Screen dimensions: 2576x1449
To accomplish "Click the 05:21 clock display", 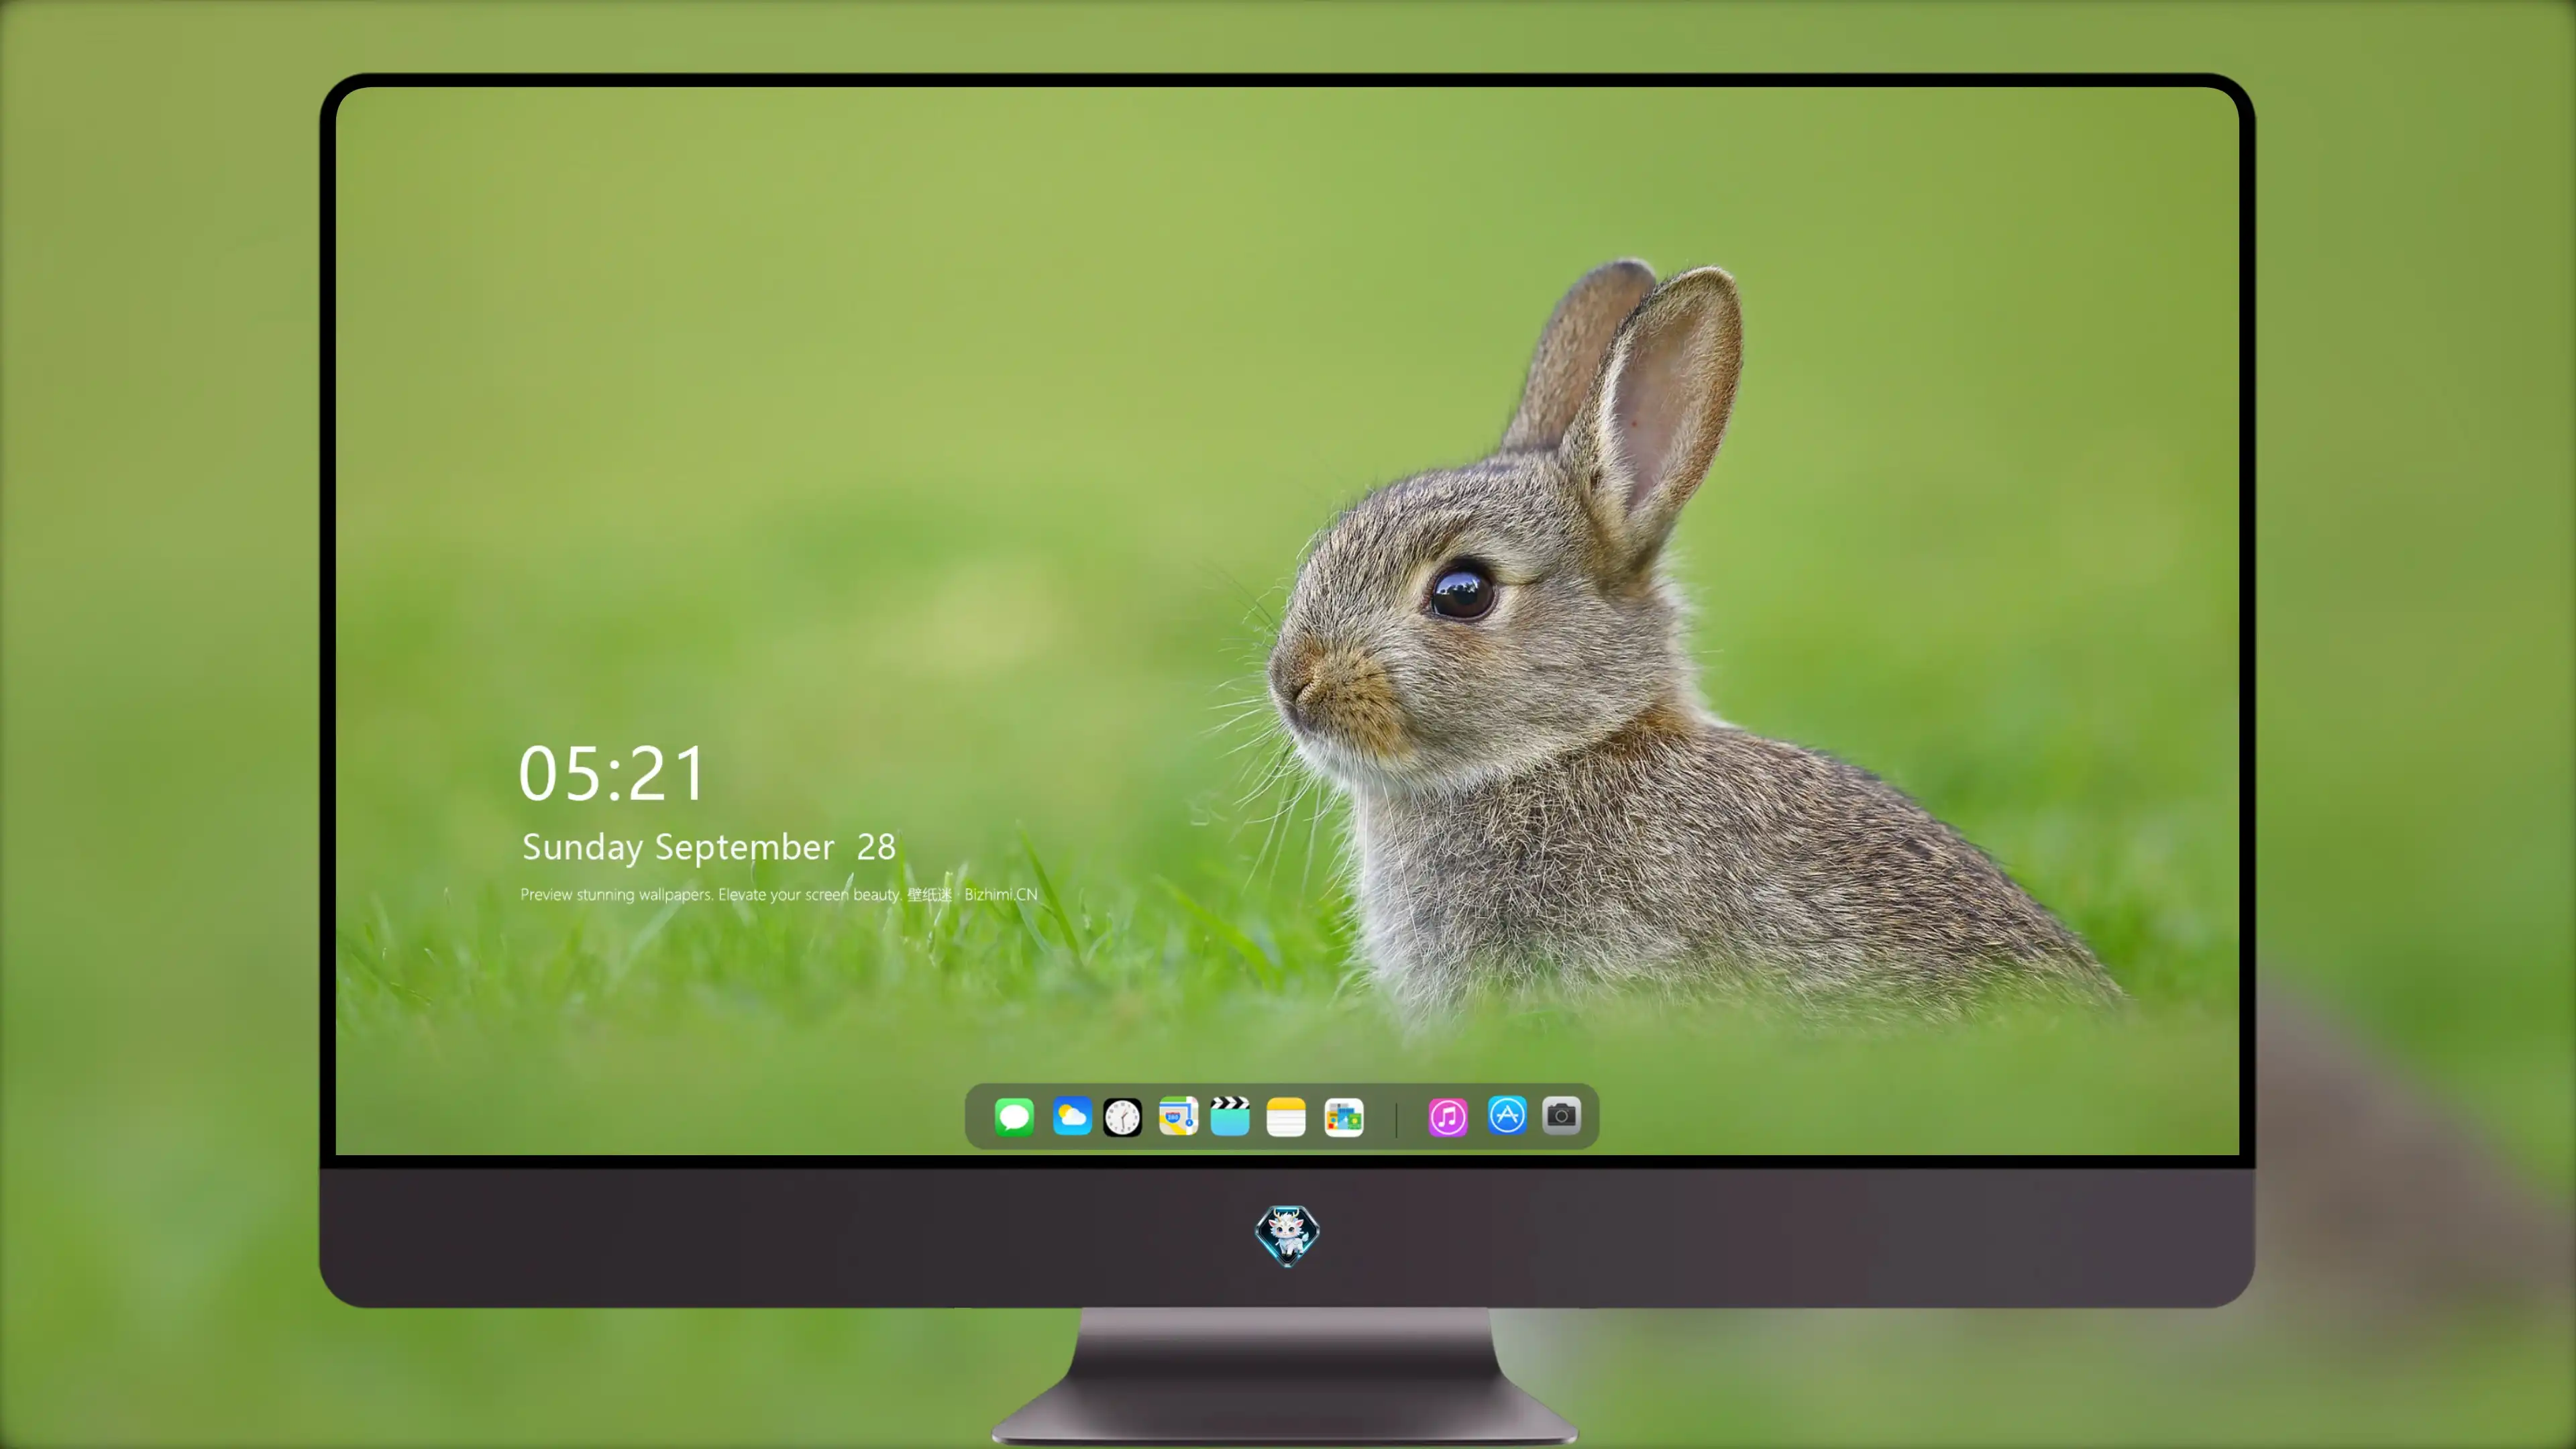I will click(x=612, y=774).
